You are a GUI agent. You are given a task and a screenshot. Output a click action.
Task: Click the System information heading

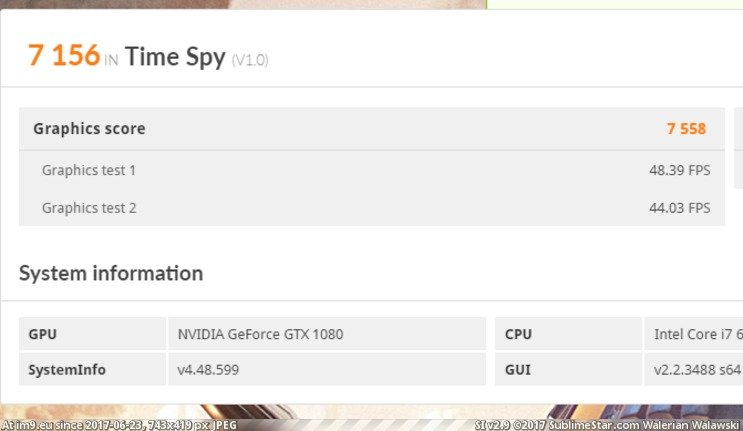point(111,273)
